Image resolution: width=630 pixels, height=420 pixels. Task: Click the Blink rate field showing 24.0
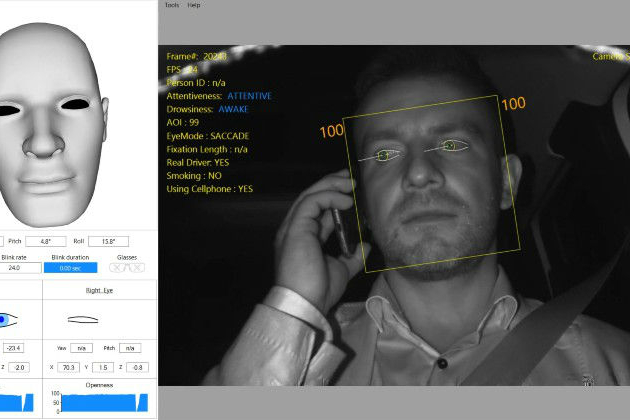click(16, 268)
